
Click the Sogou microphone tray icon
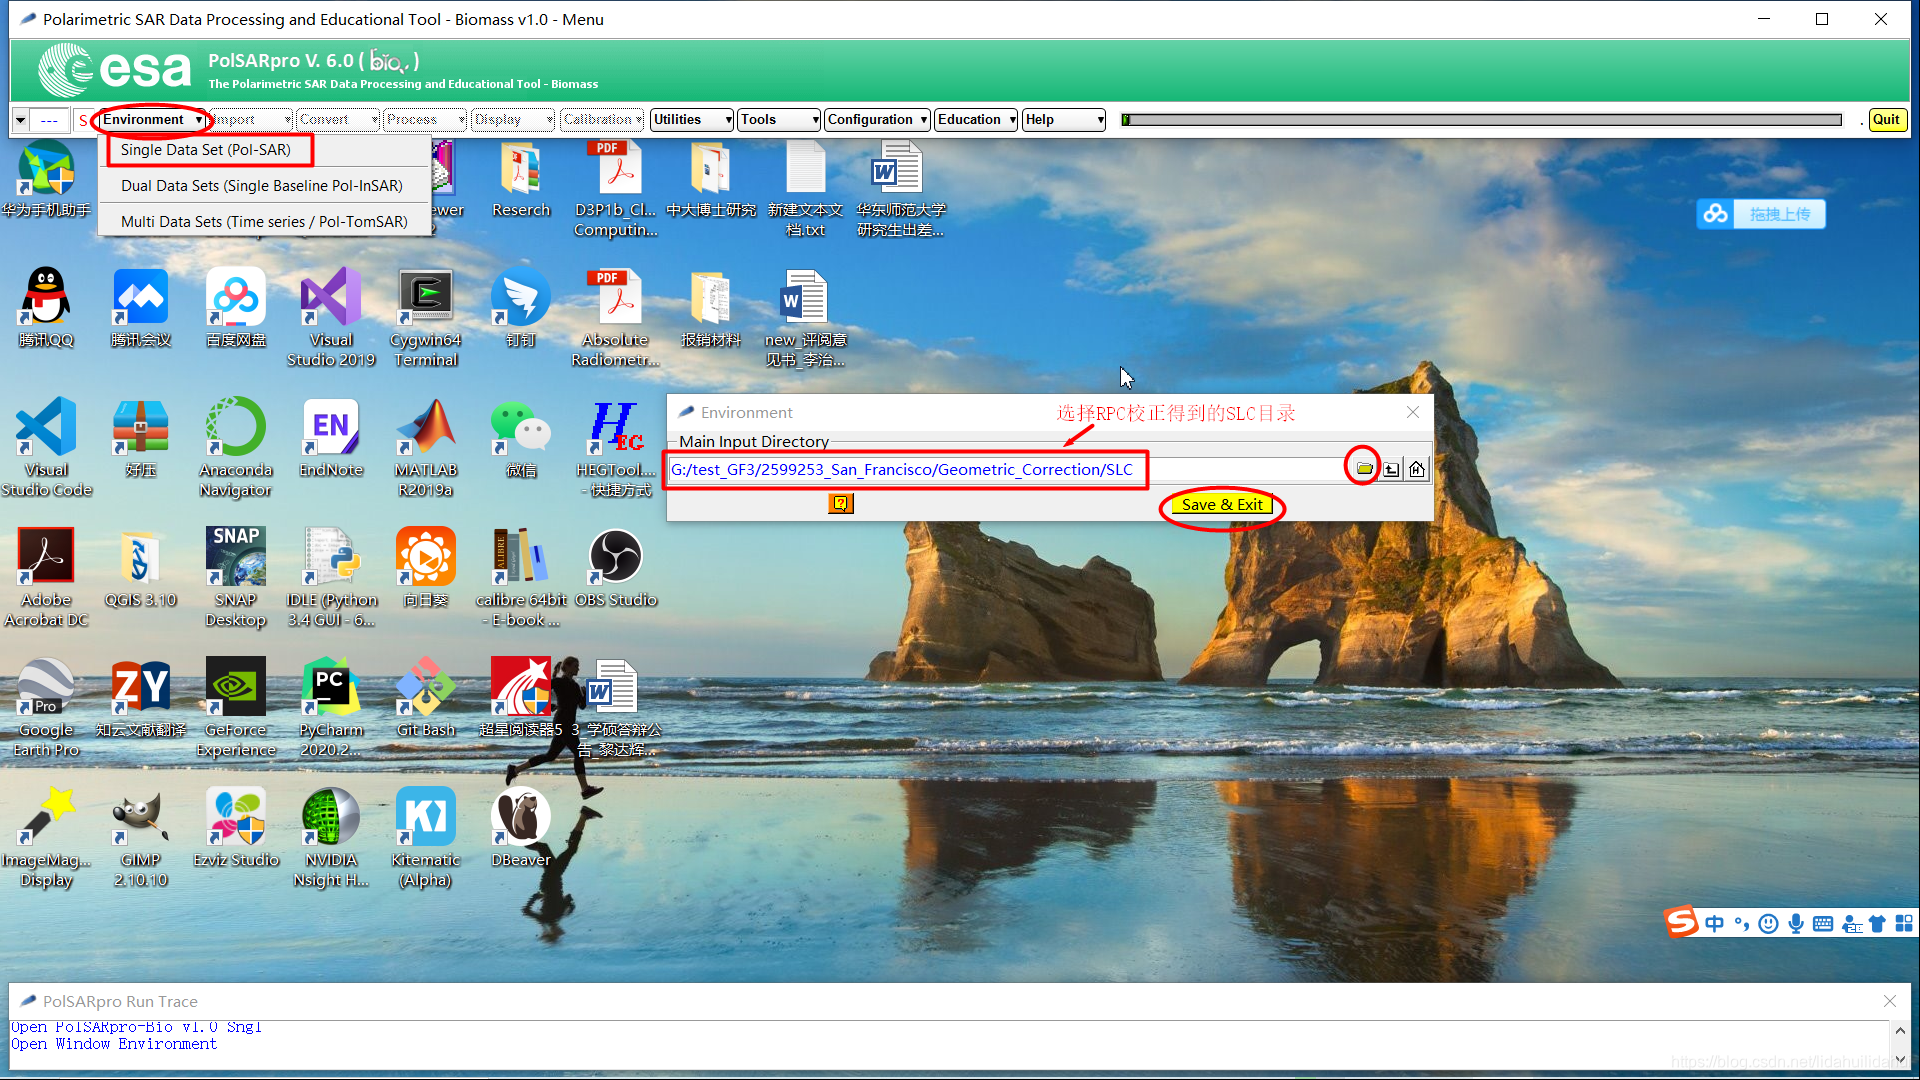[x=1796, y=923]
